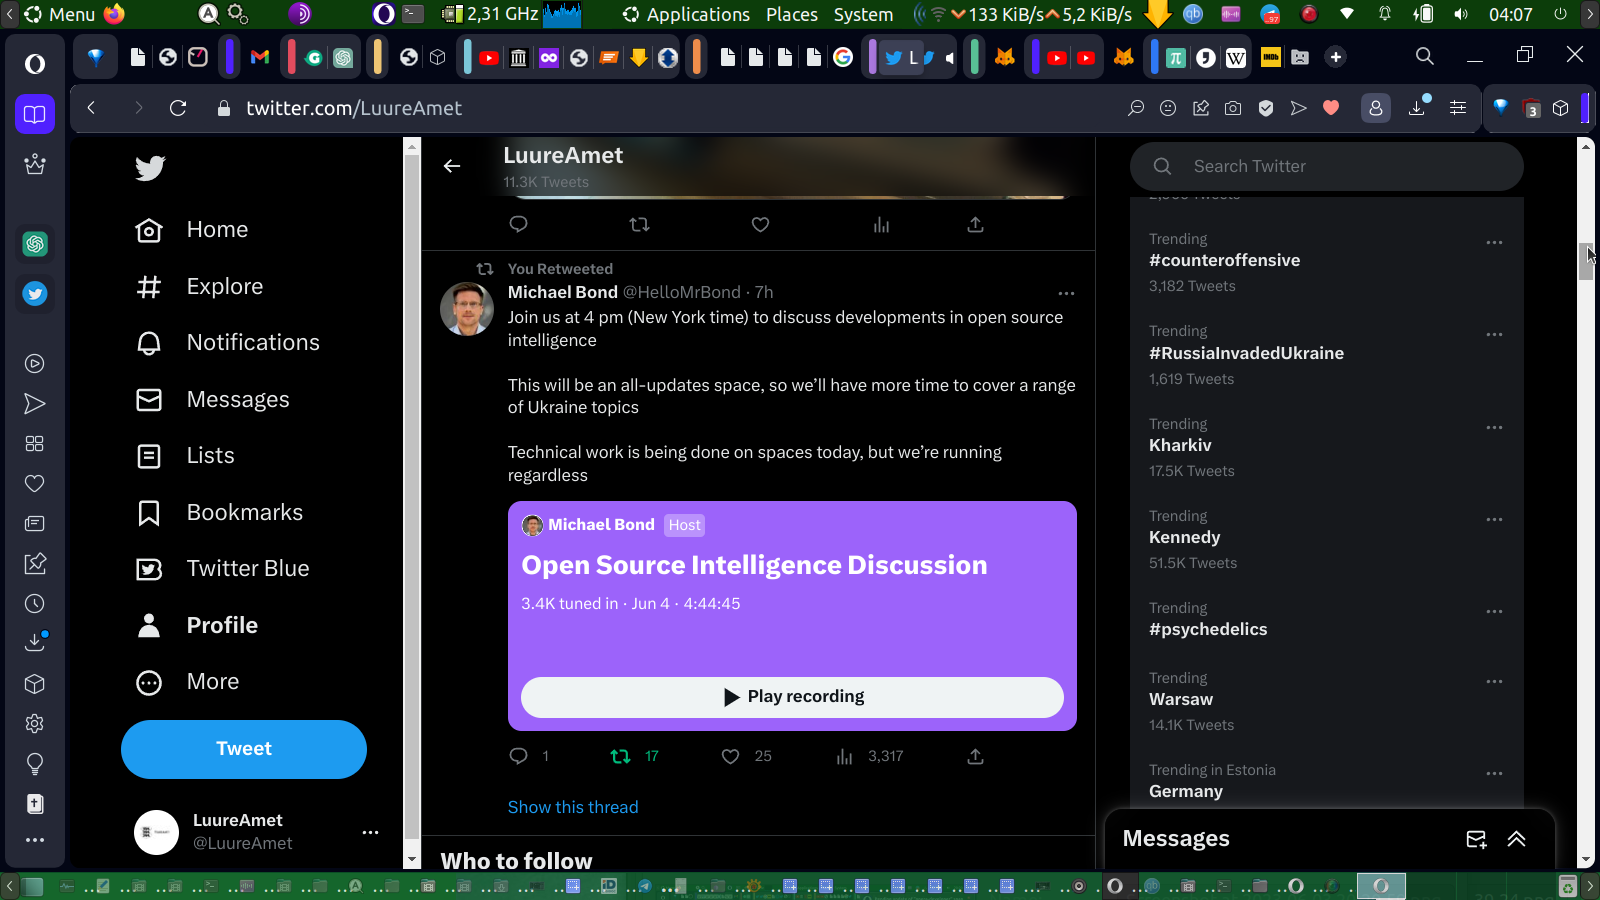Go back using the arrow beside LuureAmet header
The width and height of the screenshot is (1600, 900).
click(x=452, y=166)
